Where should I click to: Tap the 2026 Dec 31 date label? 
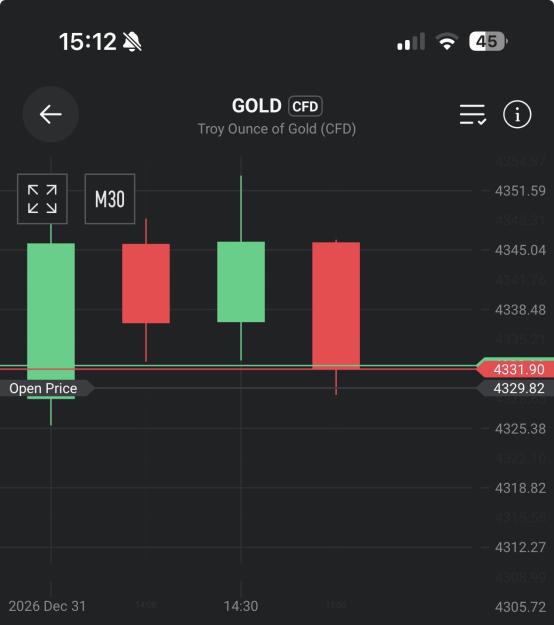(x=47, y=606)
